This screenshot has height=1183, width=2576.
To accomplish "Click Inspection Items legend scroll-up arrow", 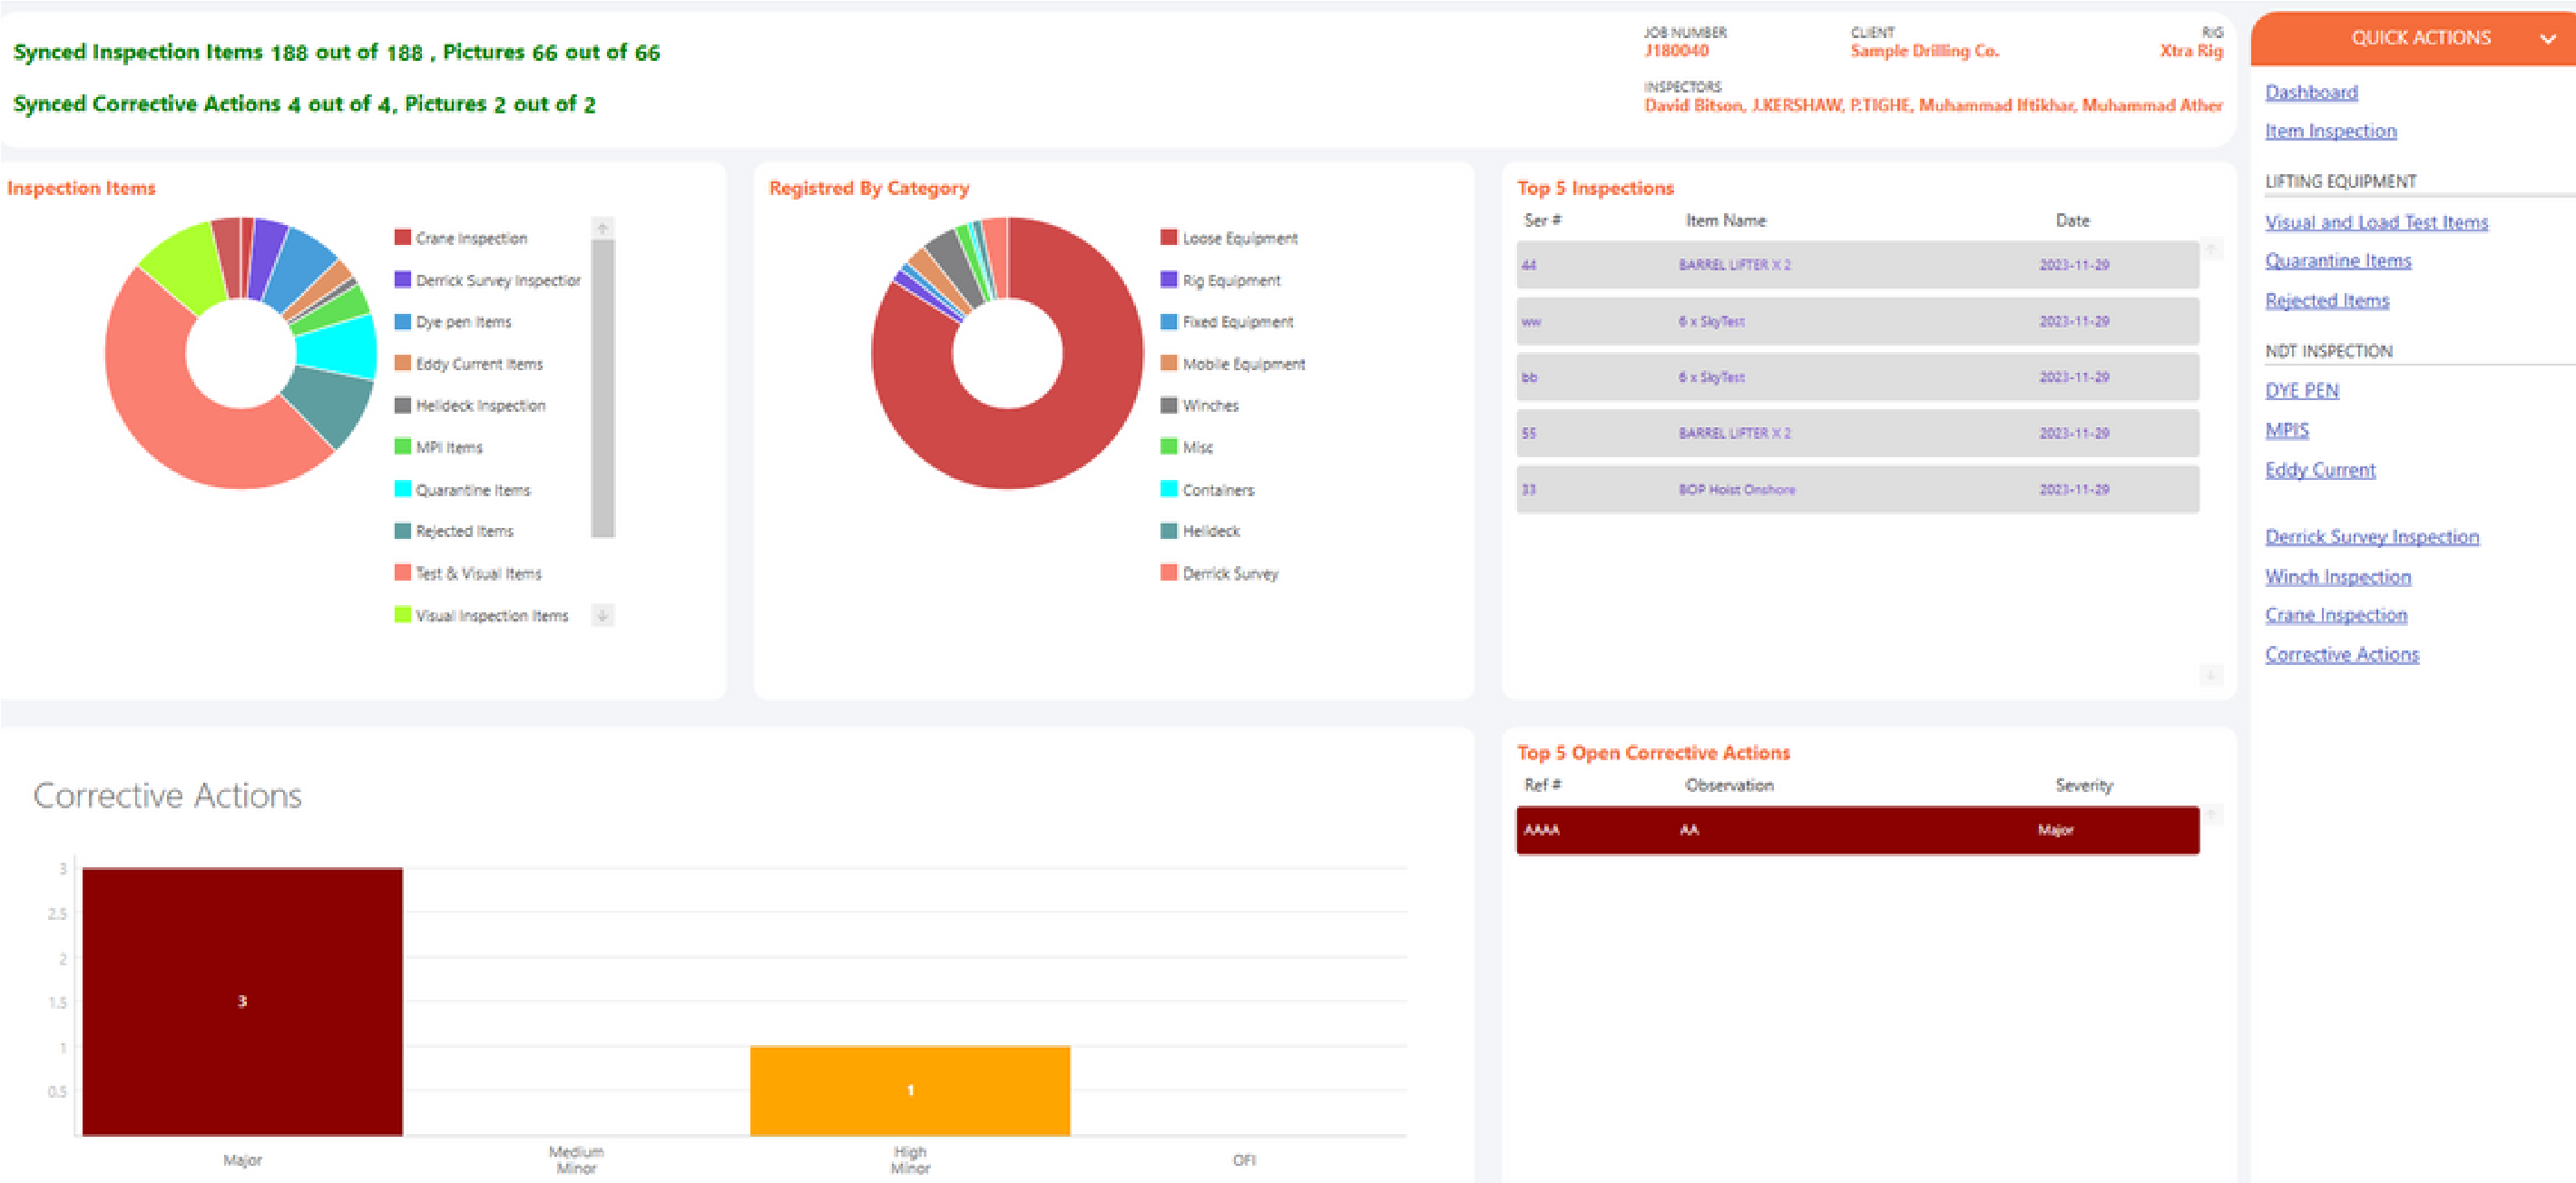I will pyautogui.click(x=602, y=228).
